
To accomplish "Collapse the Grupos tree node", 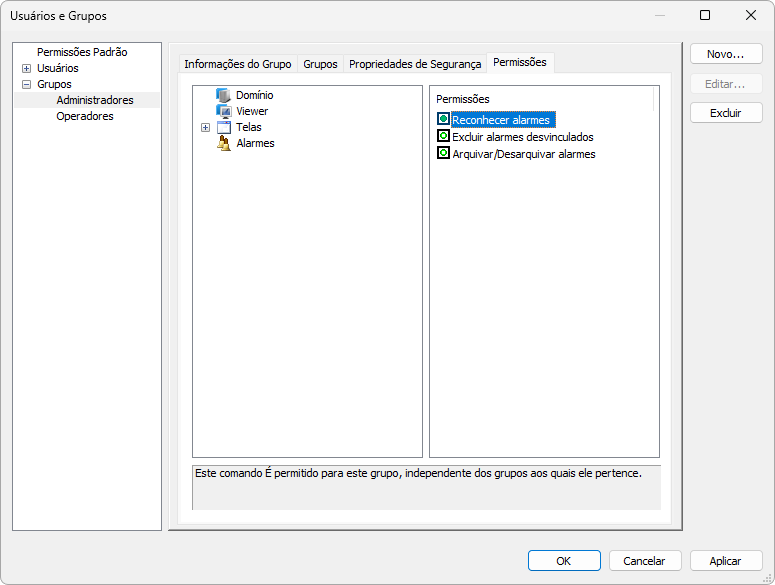I will 26,85.
